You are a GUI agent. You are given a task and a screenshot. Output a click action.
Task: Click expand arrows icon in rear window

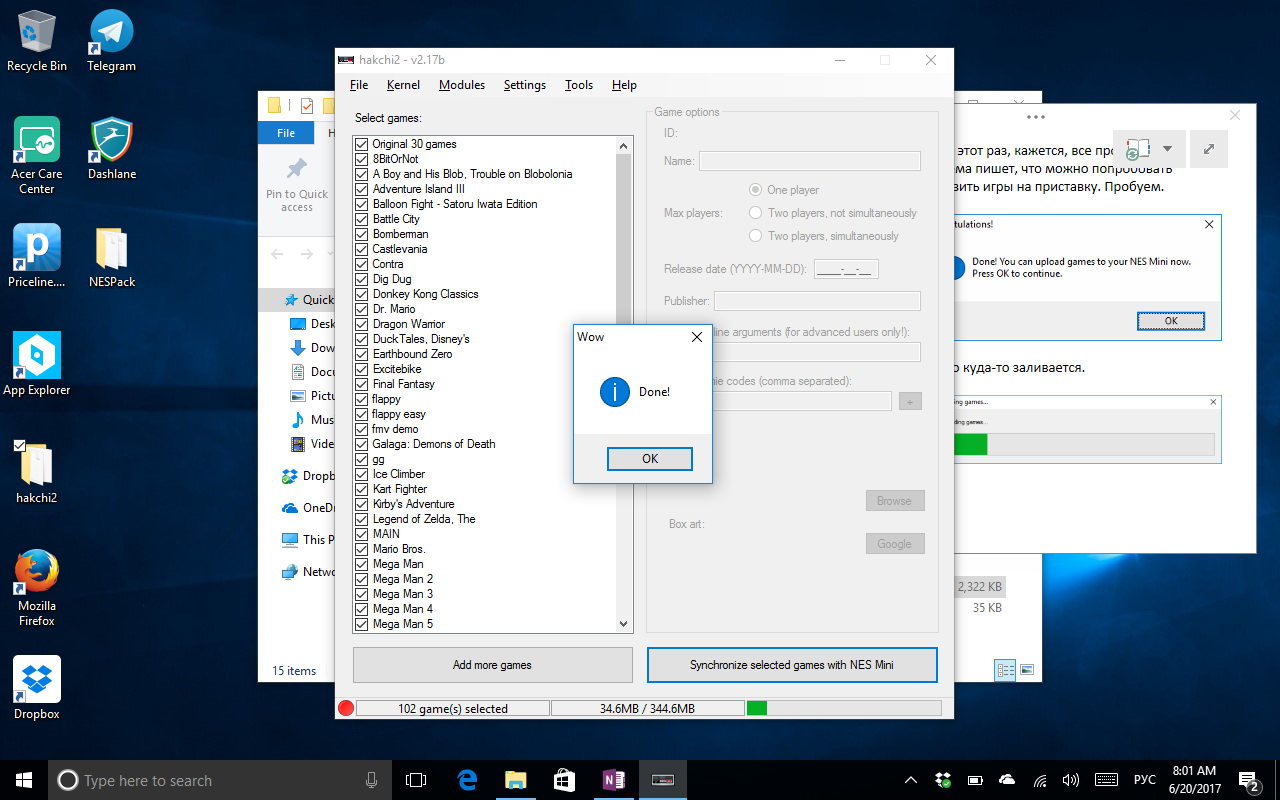(1209, 149)
